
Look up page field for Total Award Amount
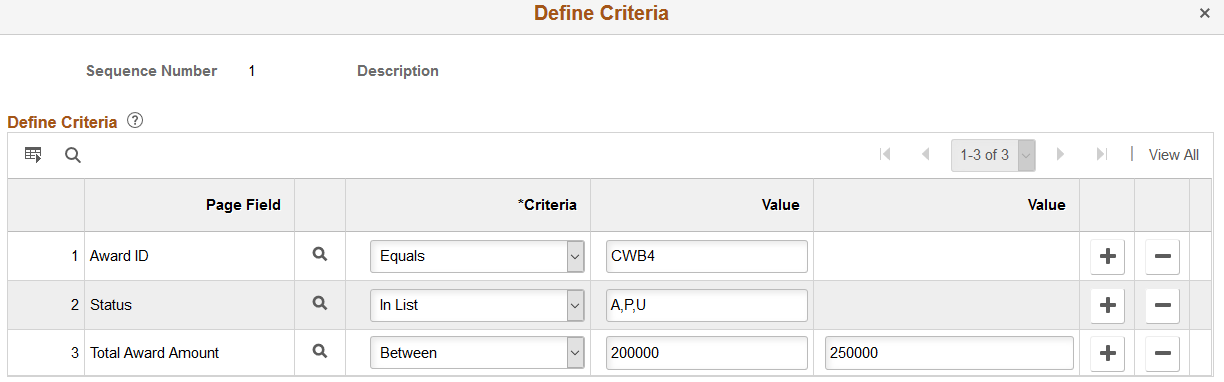coord(319,352)
